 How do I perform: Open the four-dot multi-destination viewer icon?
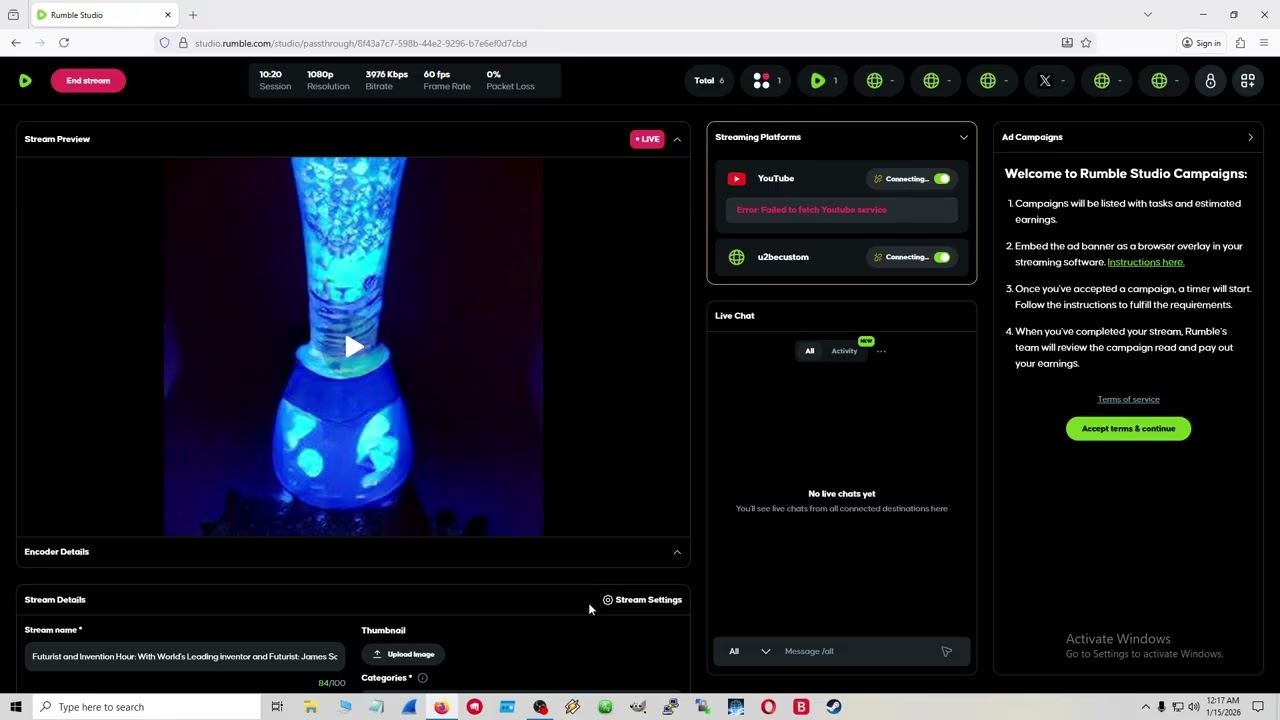(761, 81)
